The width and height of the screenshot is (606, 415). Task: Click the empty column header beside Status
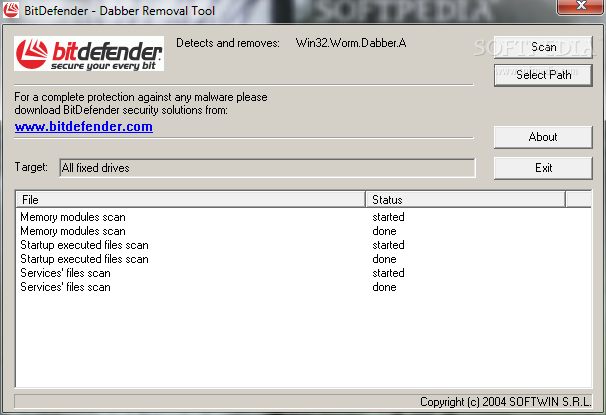[x=579, y=200]
